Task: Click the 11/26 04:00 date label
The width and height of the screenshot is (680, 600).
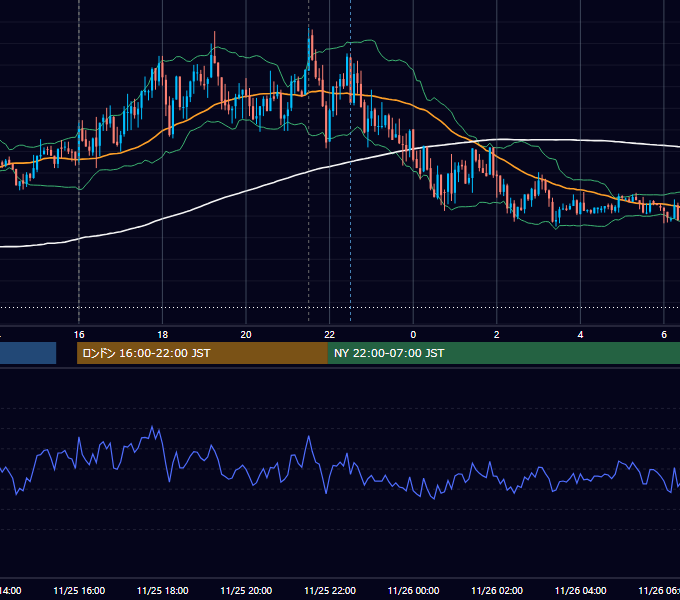Action: tap(581, 591)
